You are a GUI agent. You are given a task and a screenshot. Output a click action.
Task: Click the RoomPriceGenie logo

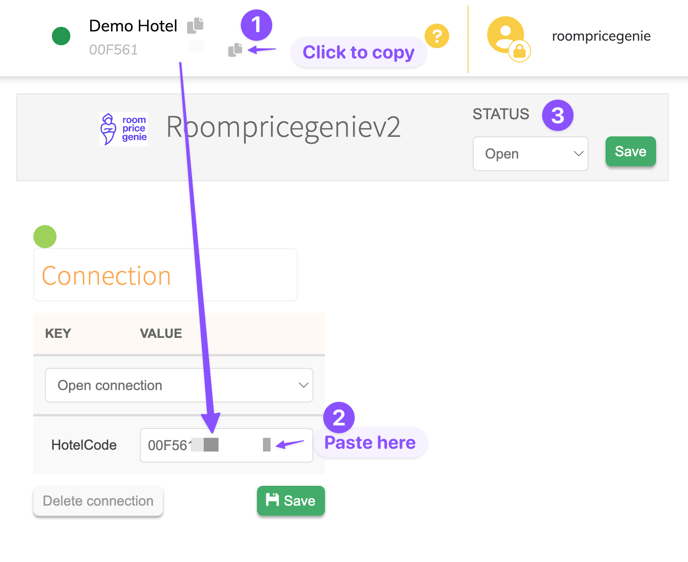coord(124,129)
